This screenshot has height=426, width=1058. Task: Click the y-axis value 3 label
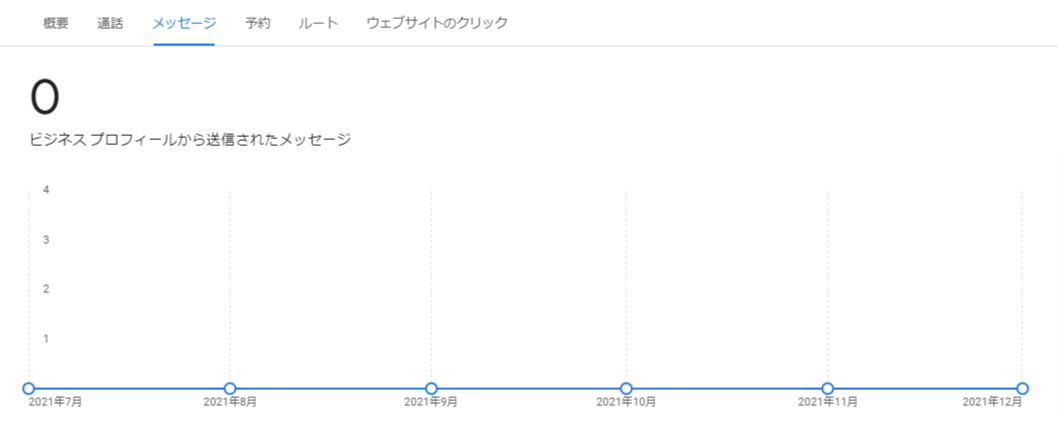(x=46, y=240)
